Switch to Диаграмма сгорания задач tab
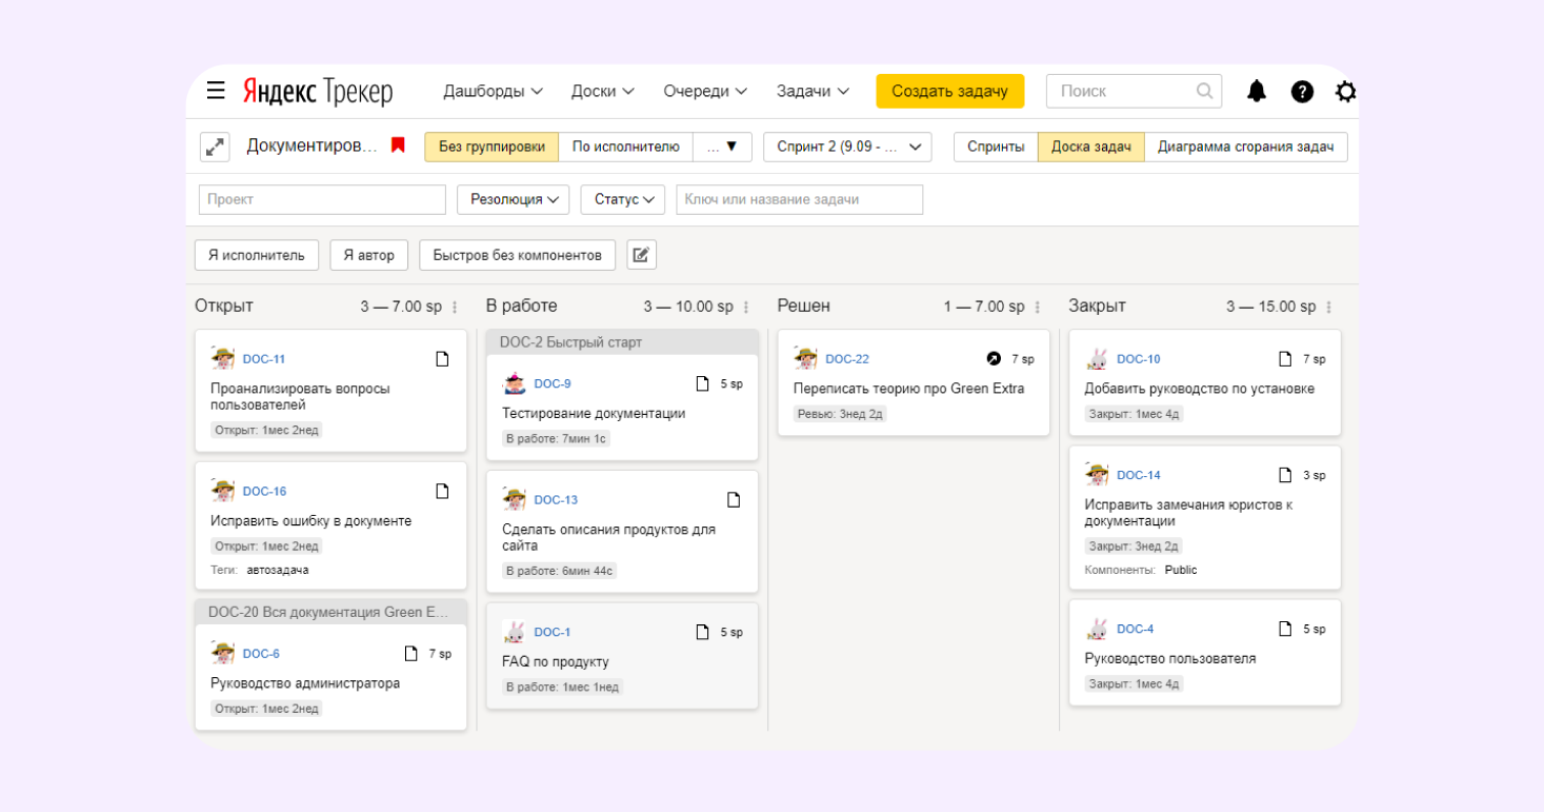Screen dimensions: 1544x812 (1245, 147)
